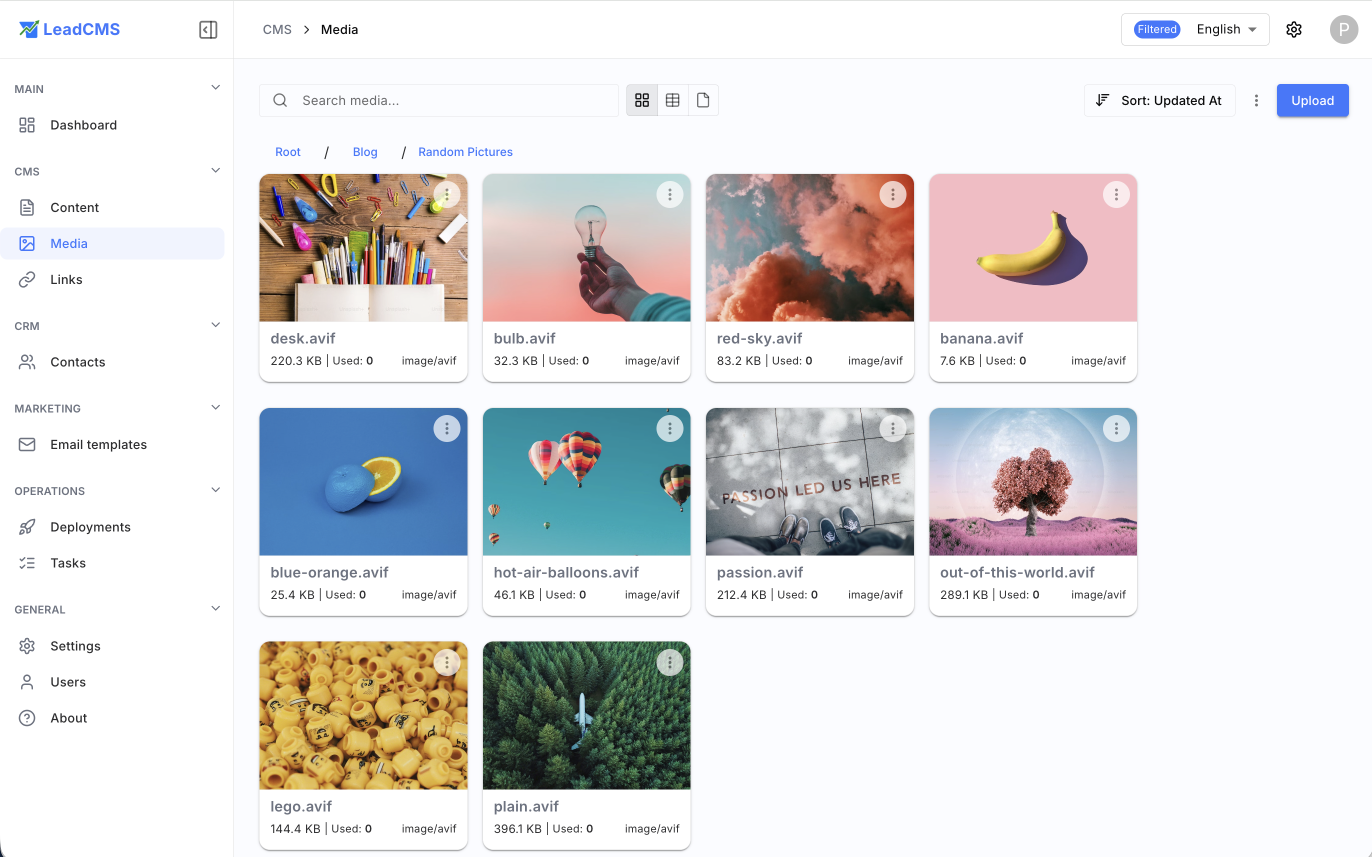
Task: Click the Contacts icon under CRM
Action: tap(27, 362)
